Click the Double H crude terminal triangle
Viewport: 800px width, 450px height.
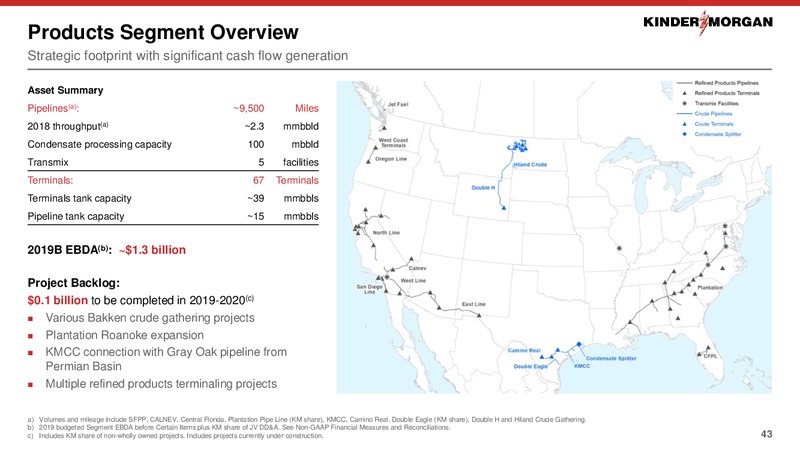[504, 208]
